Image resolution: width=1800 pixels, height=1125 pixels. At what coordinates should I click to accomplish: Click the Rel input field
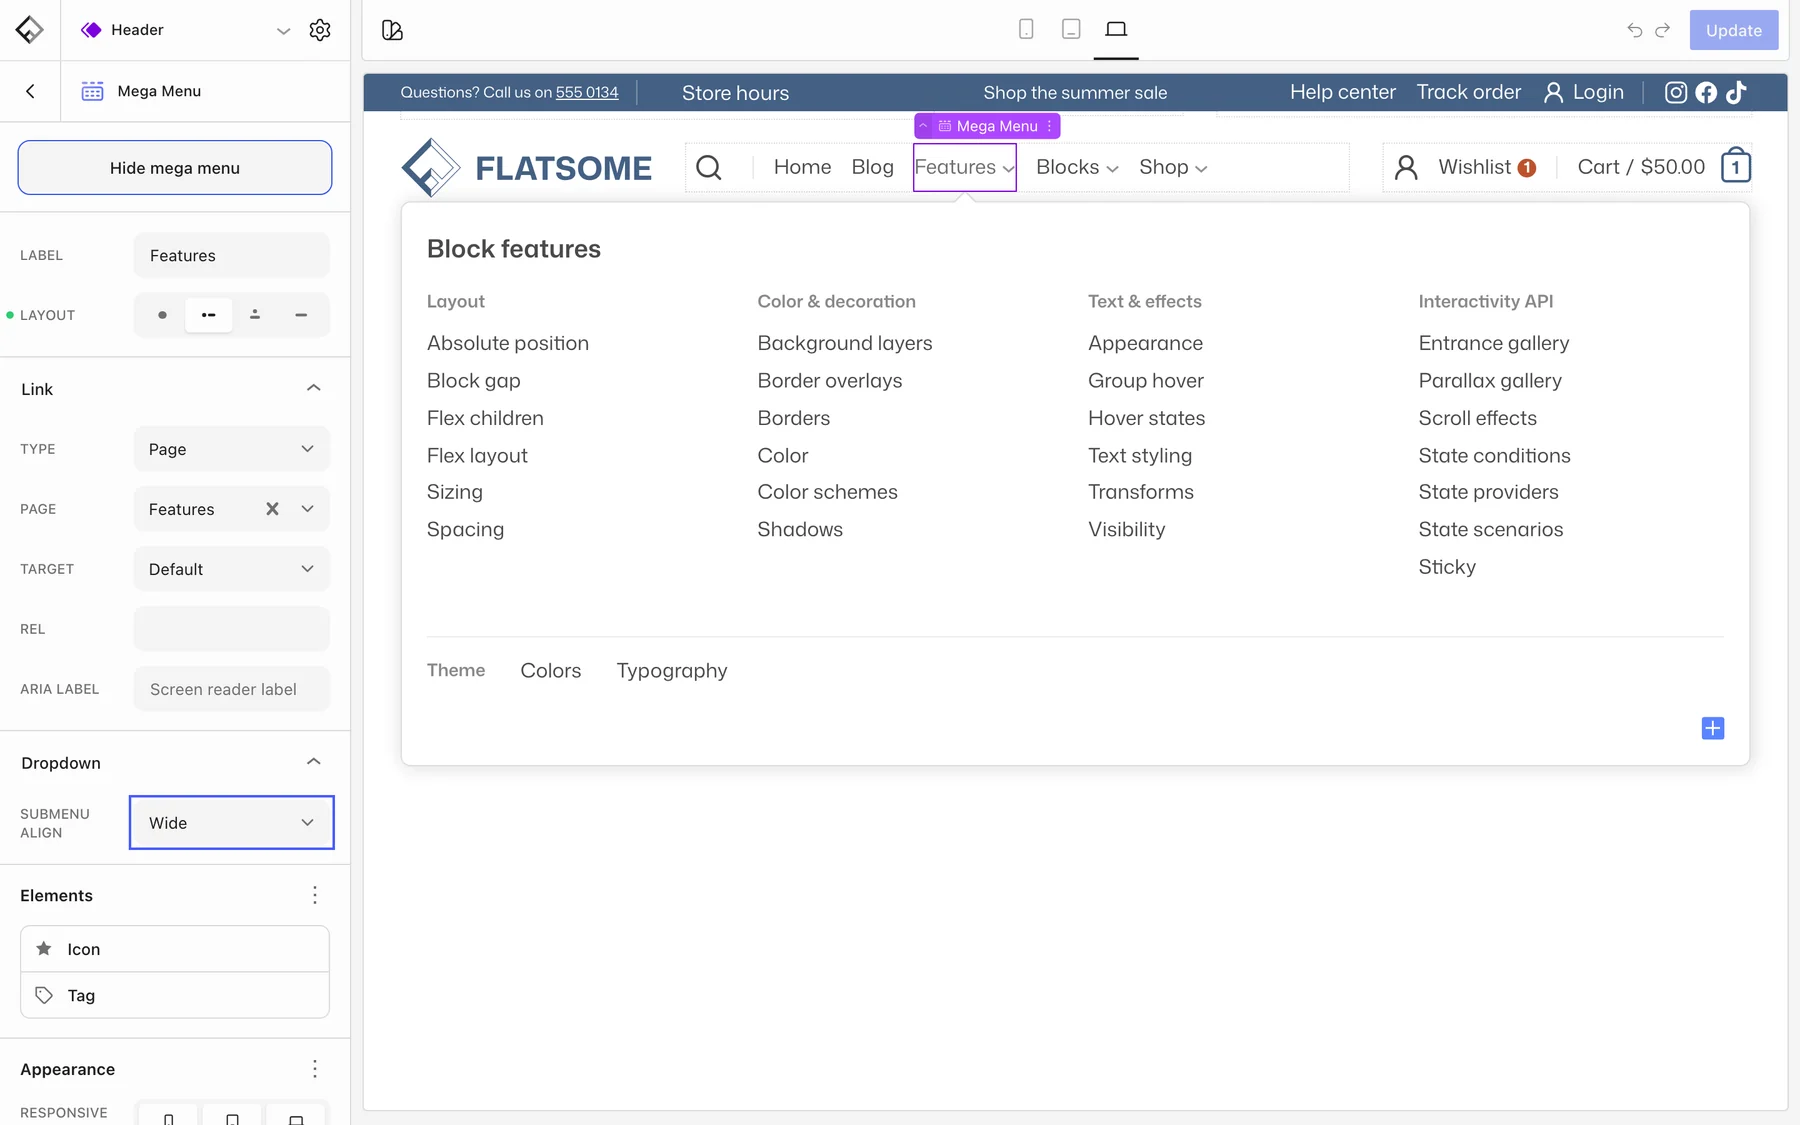pos(232,629)
